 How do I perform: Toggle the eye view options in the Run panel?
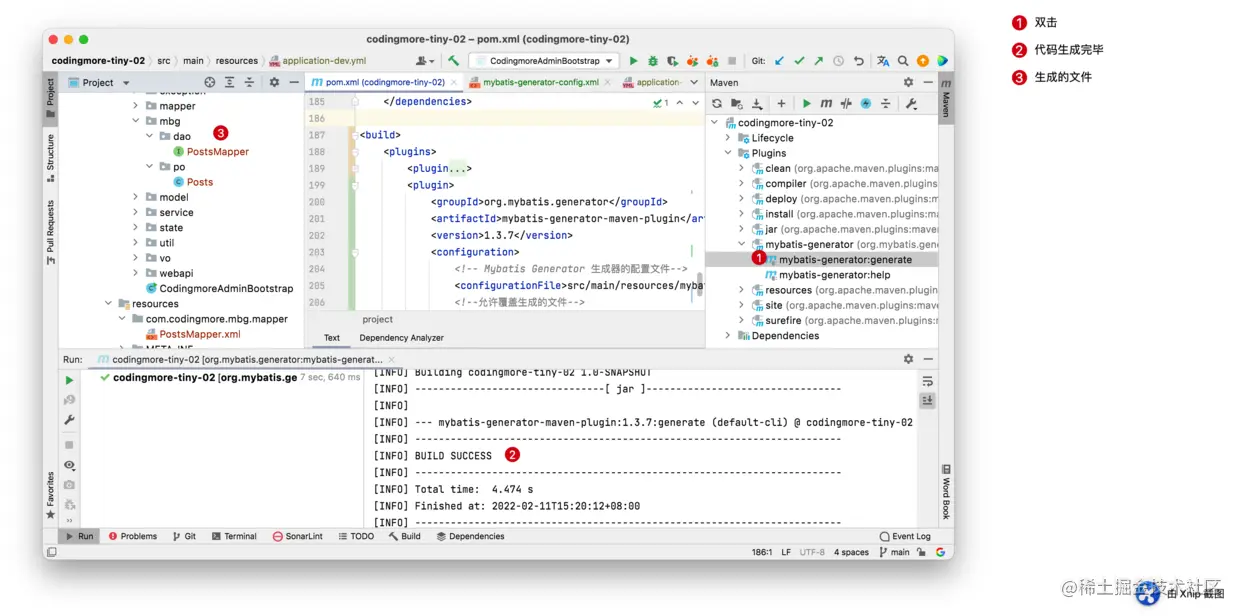point(69,466)
